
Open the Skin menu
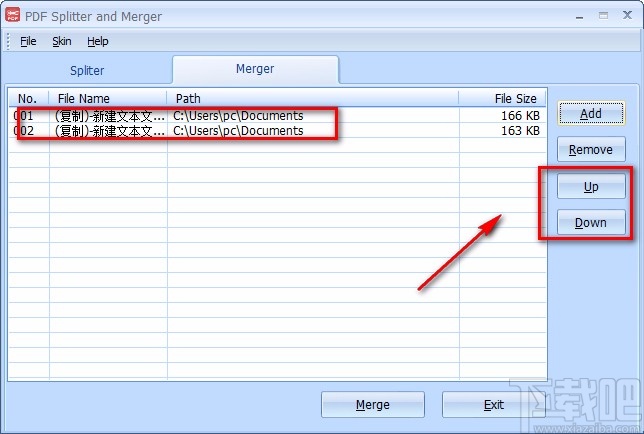(62, 41)
